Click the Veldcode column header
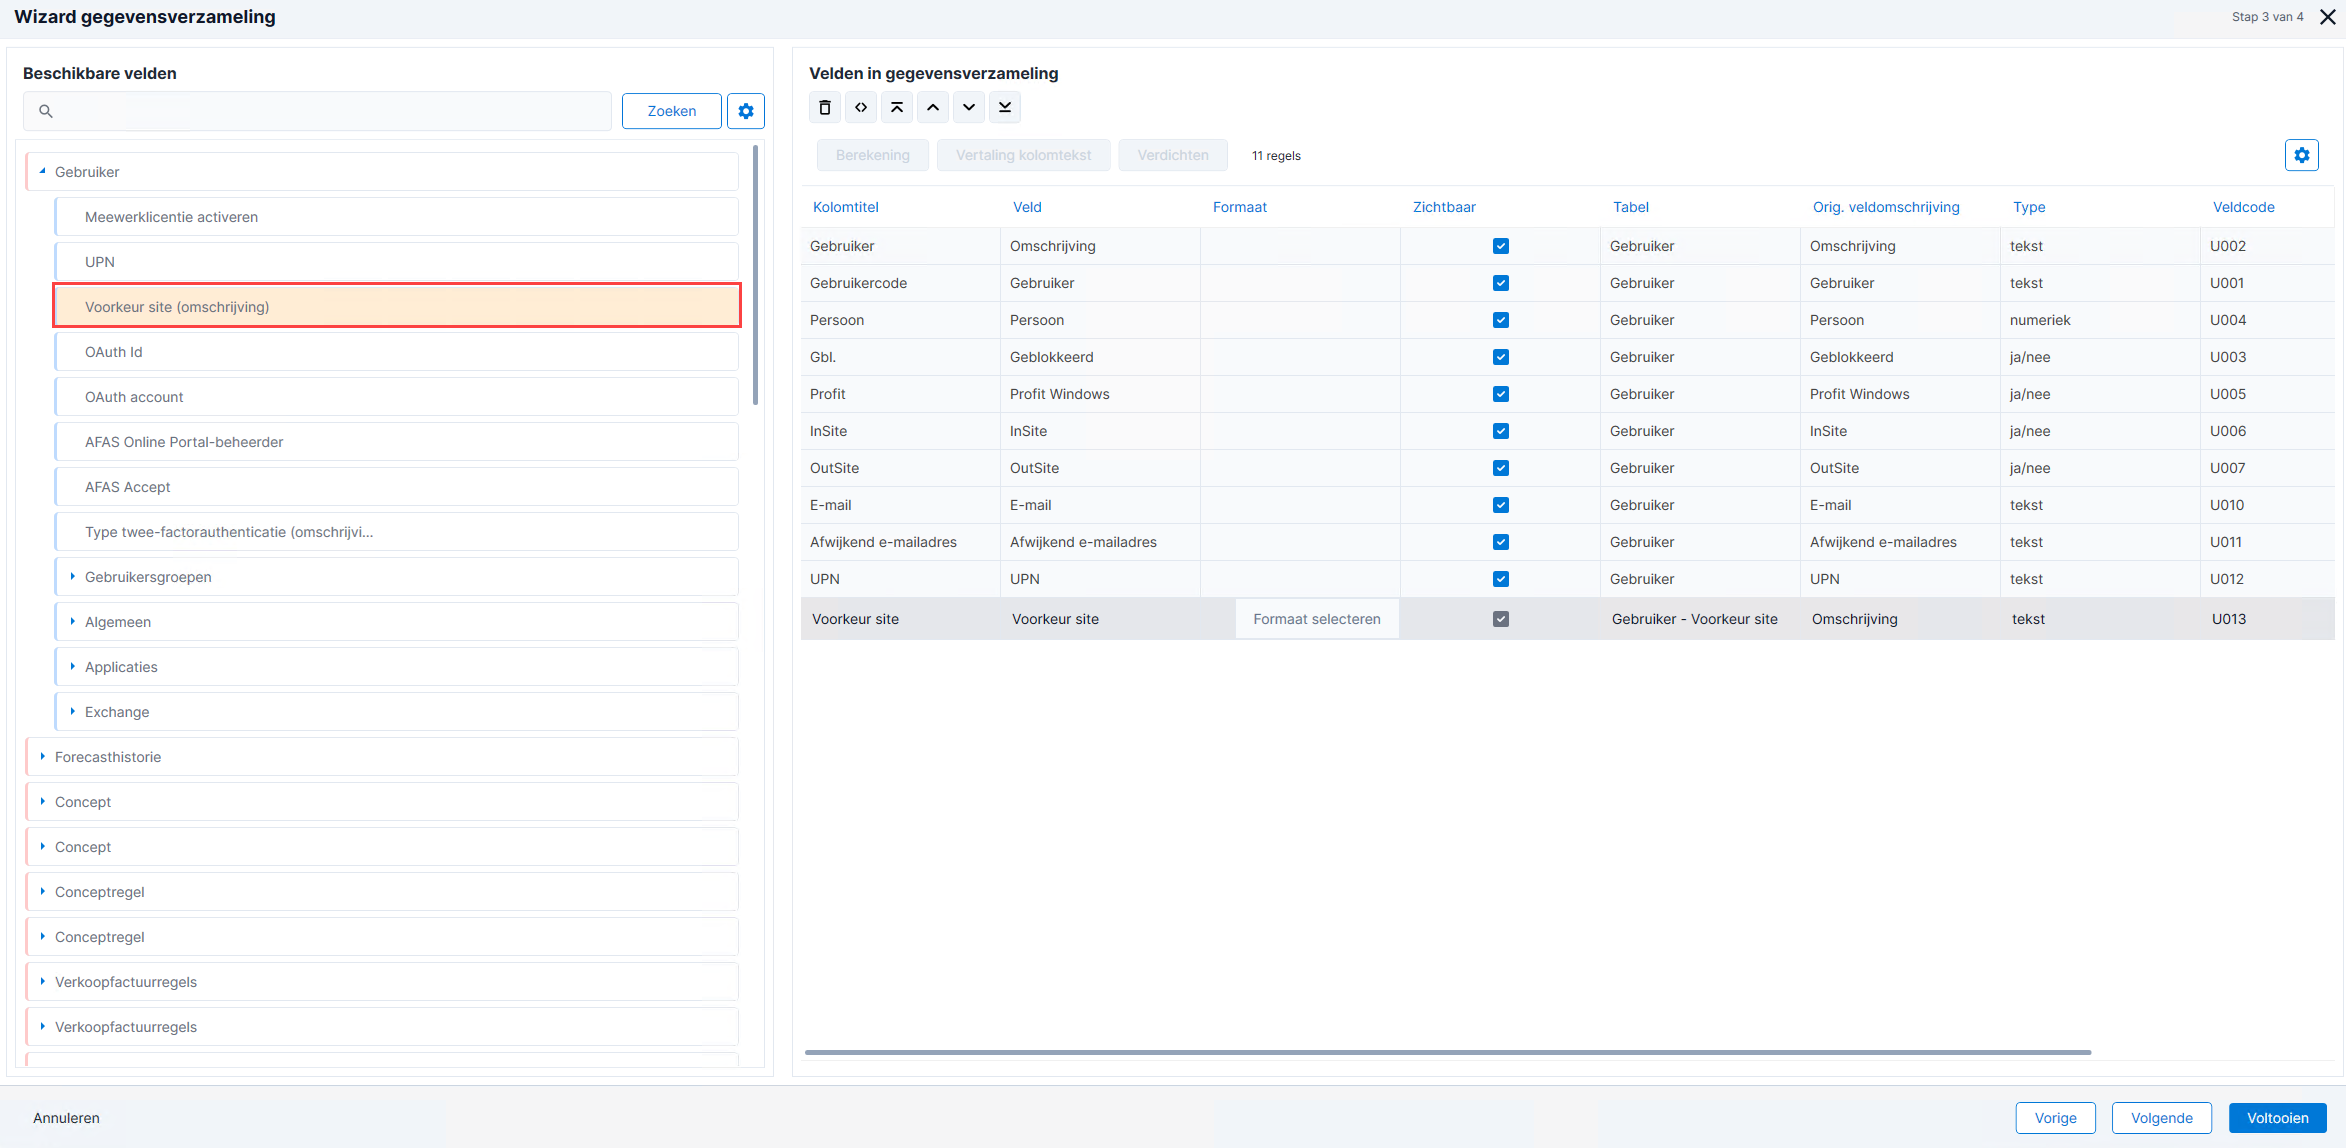This screenshot has height=1148, width=2346. [2244, 207]
